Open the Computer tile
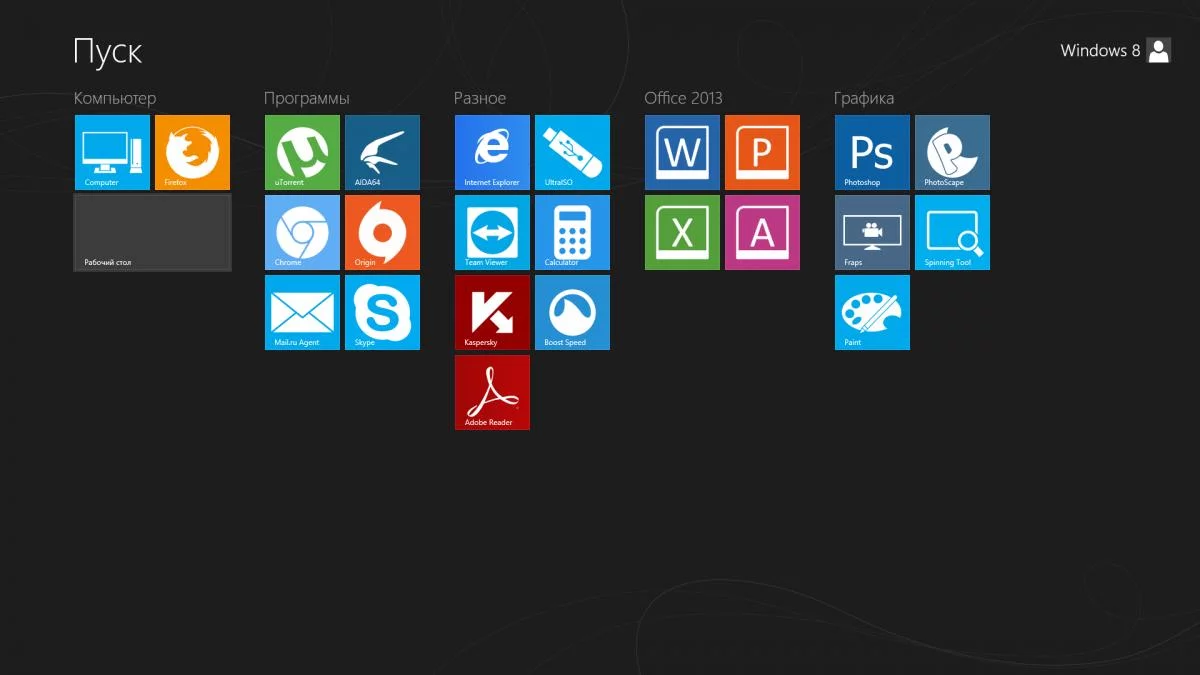1200x675 pixels. (112, 152)
